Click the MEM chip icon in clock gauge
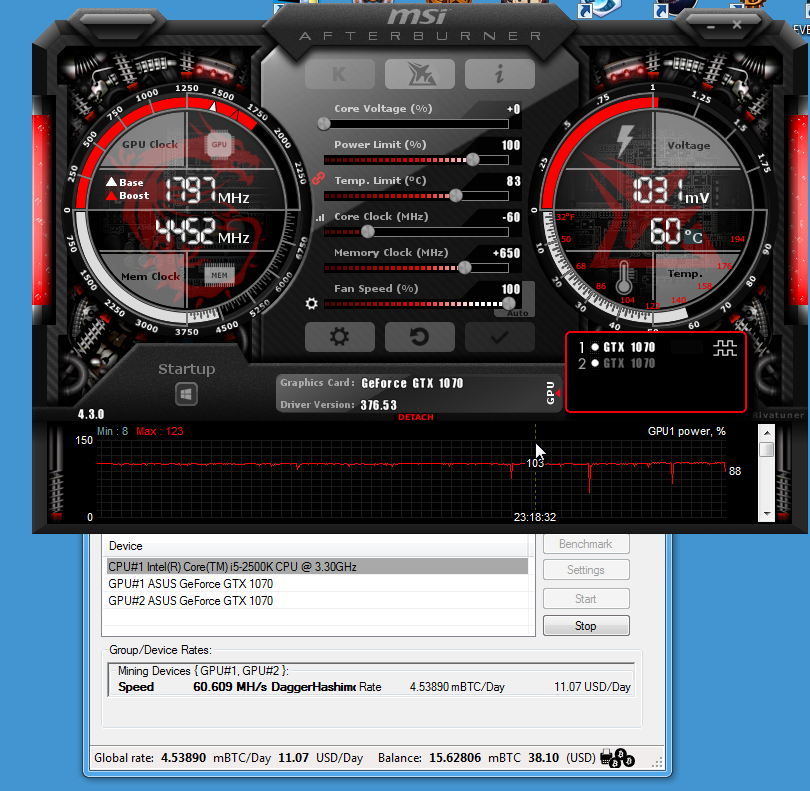Viewport: 810px width, 791px height. pyautogui.click(x=219, y=275)
